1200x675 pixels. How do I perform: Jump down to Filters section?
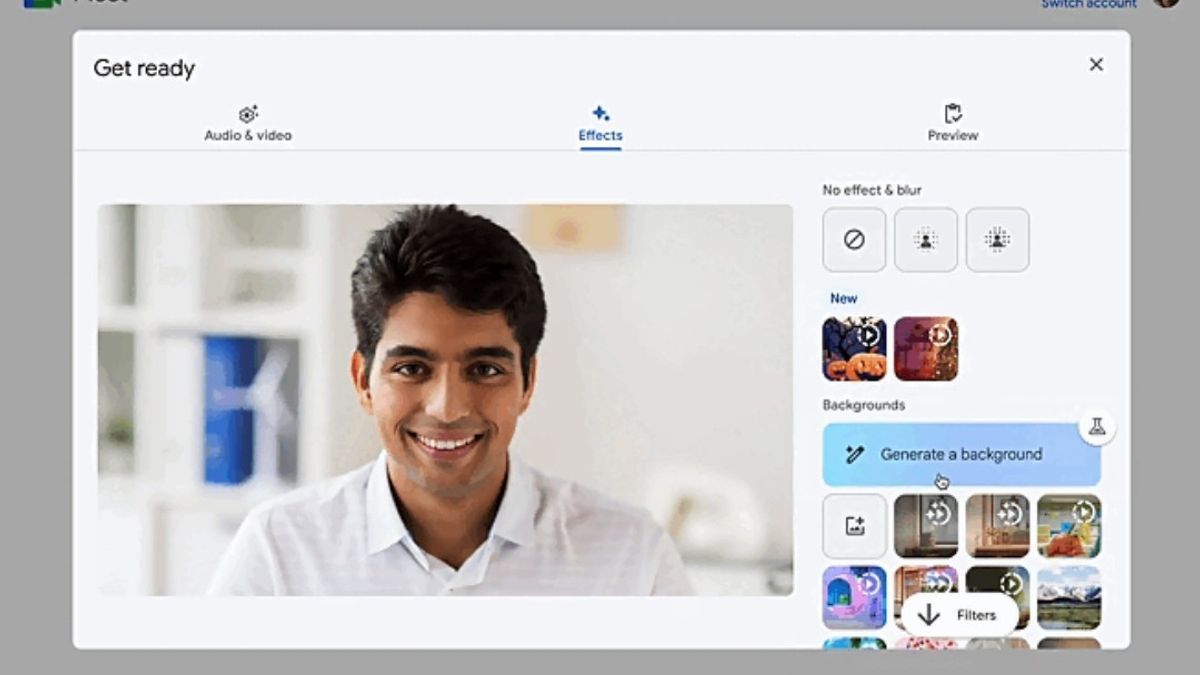click(960, 615)
